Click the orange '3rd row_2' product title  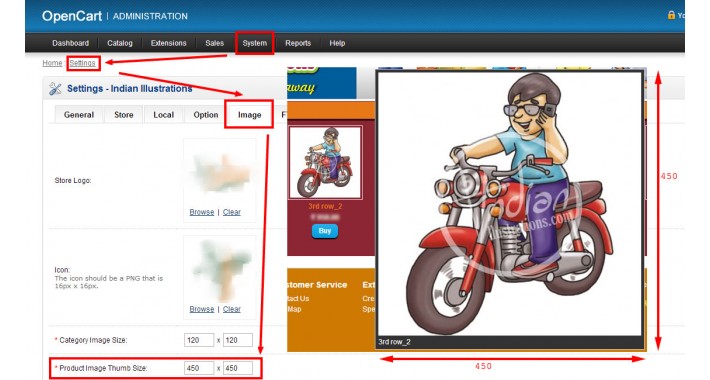pyautogui.click(x=325, y=206)
